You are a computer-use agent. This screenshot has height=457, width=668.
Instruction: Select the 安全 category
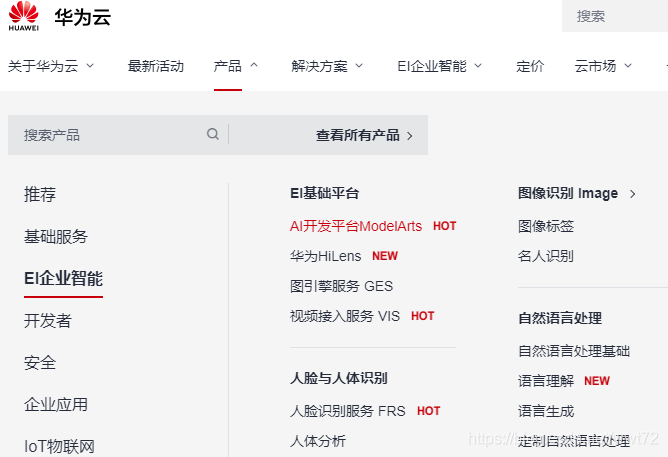pos(40,363)
